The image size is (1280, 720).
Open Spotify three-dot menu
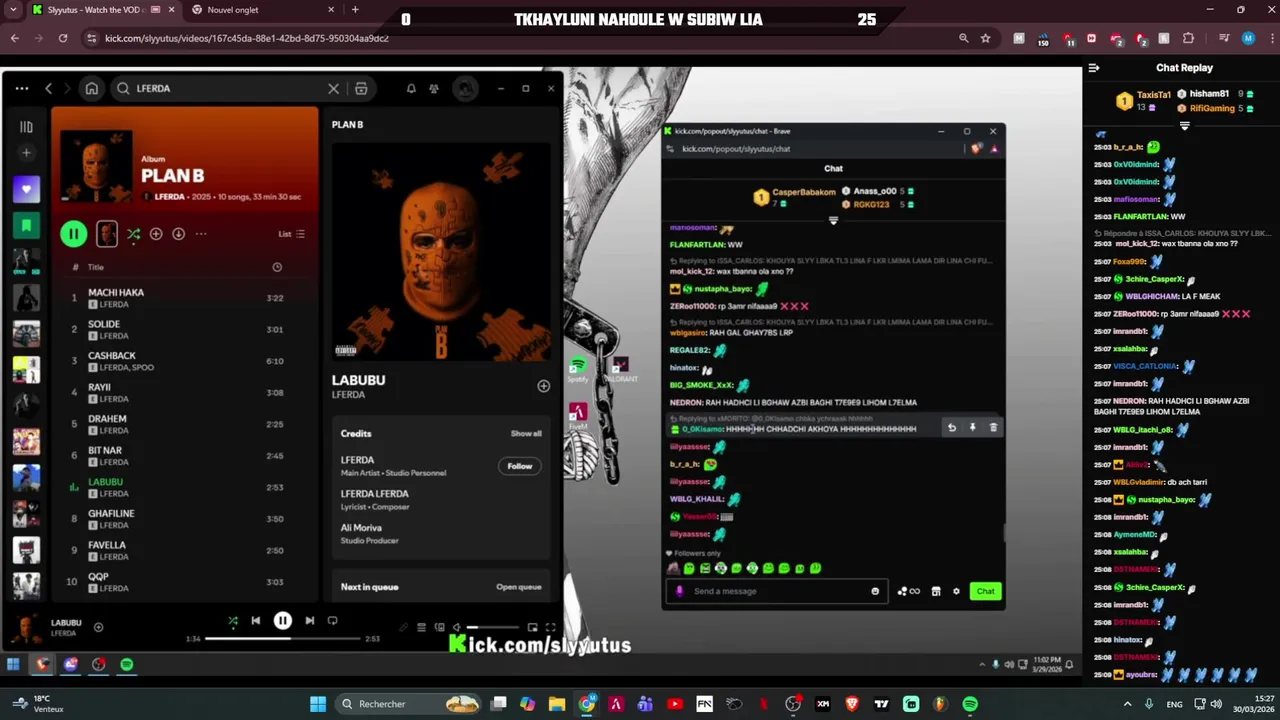[21, 88]
